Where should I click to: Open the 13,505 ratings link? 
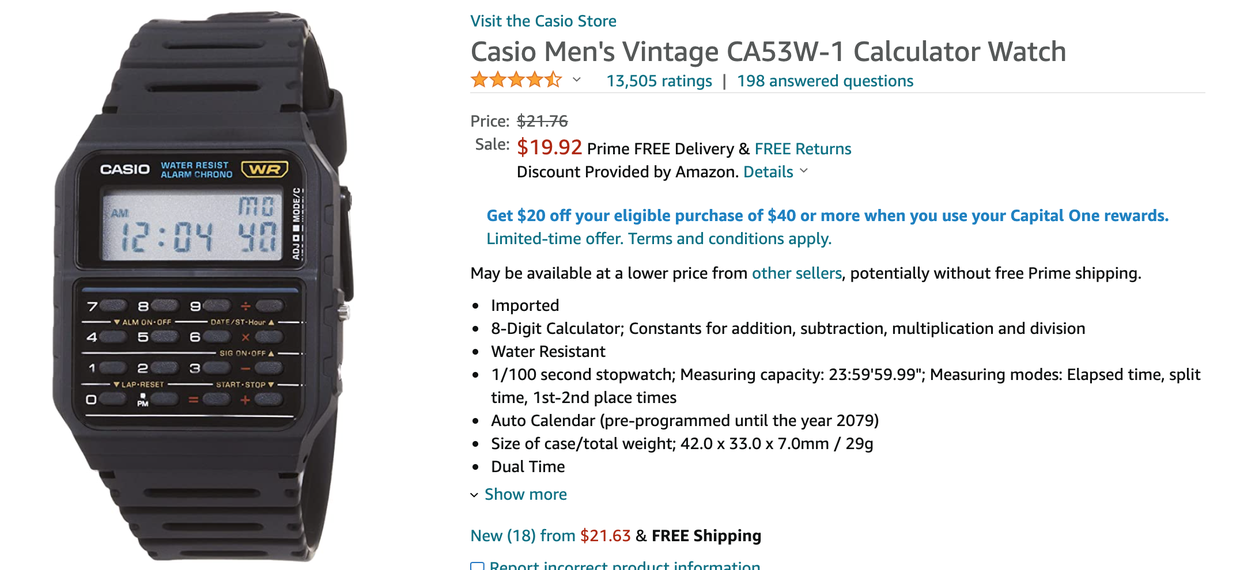click(x=659, y=81)
